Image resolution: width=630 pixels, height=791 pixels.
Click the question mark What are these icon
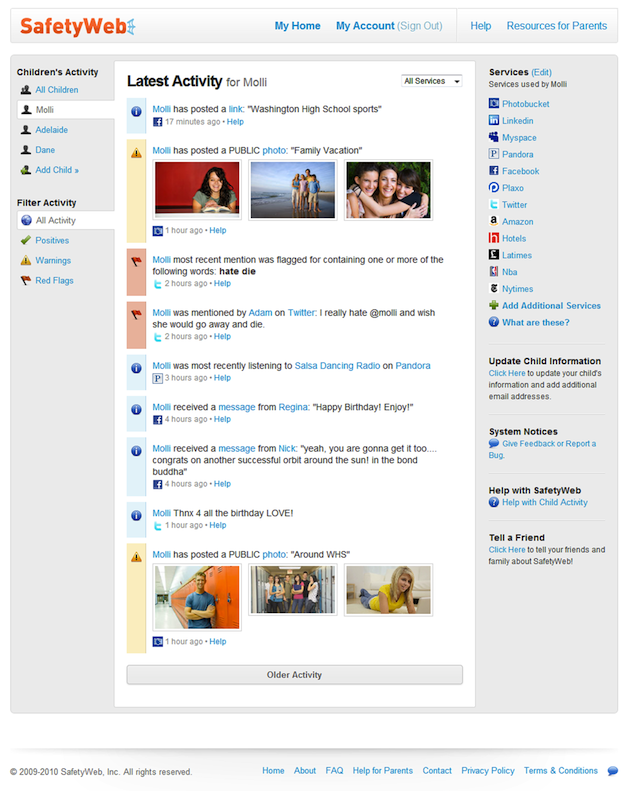click(494, 323)
